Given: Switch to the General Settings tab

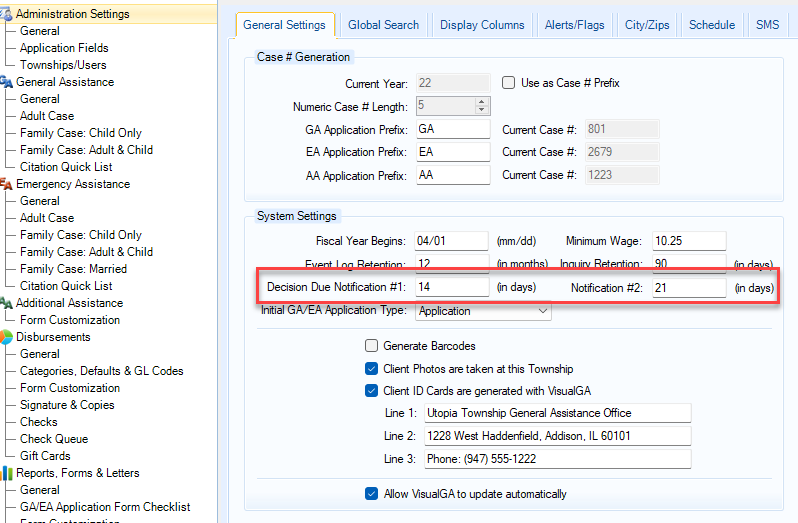Looking at the screenshot, I should [x=284, y=25].
